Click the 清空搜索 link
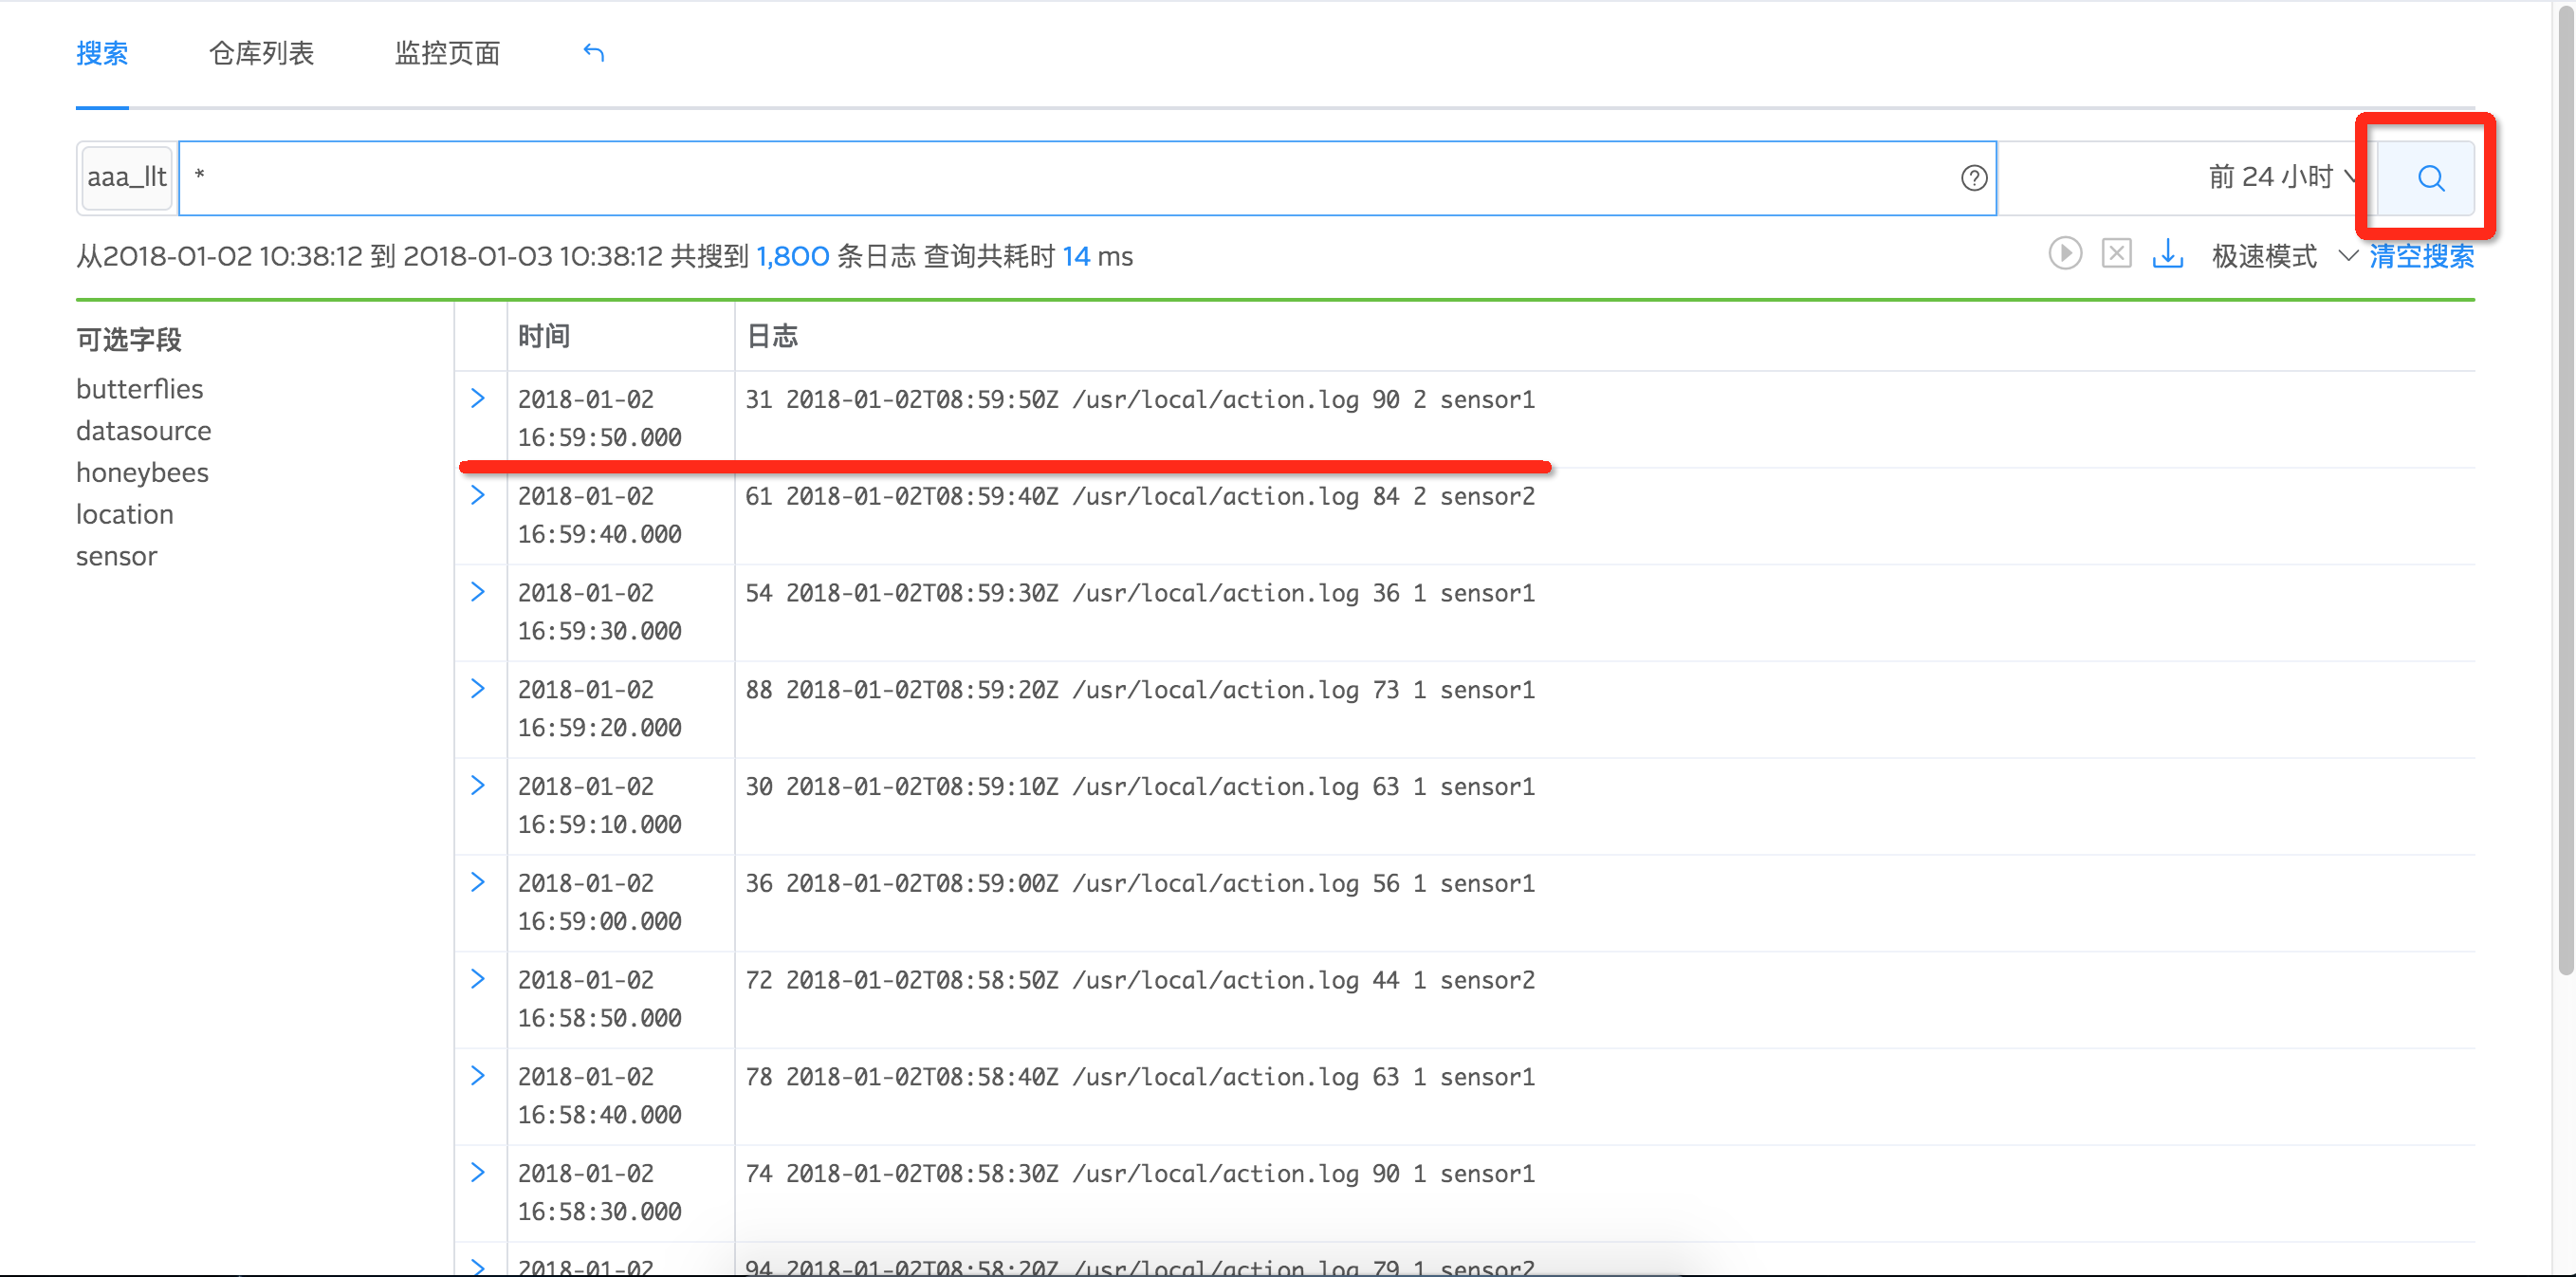Viewport: 2576px width, 1277px height. coord(2421,256)
